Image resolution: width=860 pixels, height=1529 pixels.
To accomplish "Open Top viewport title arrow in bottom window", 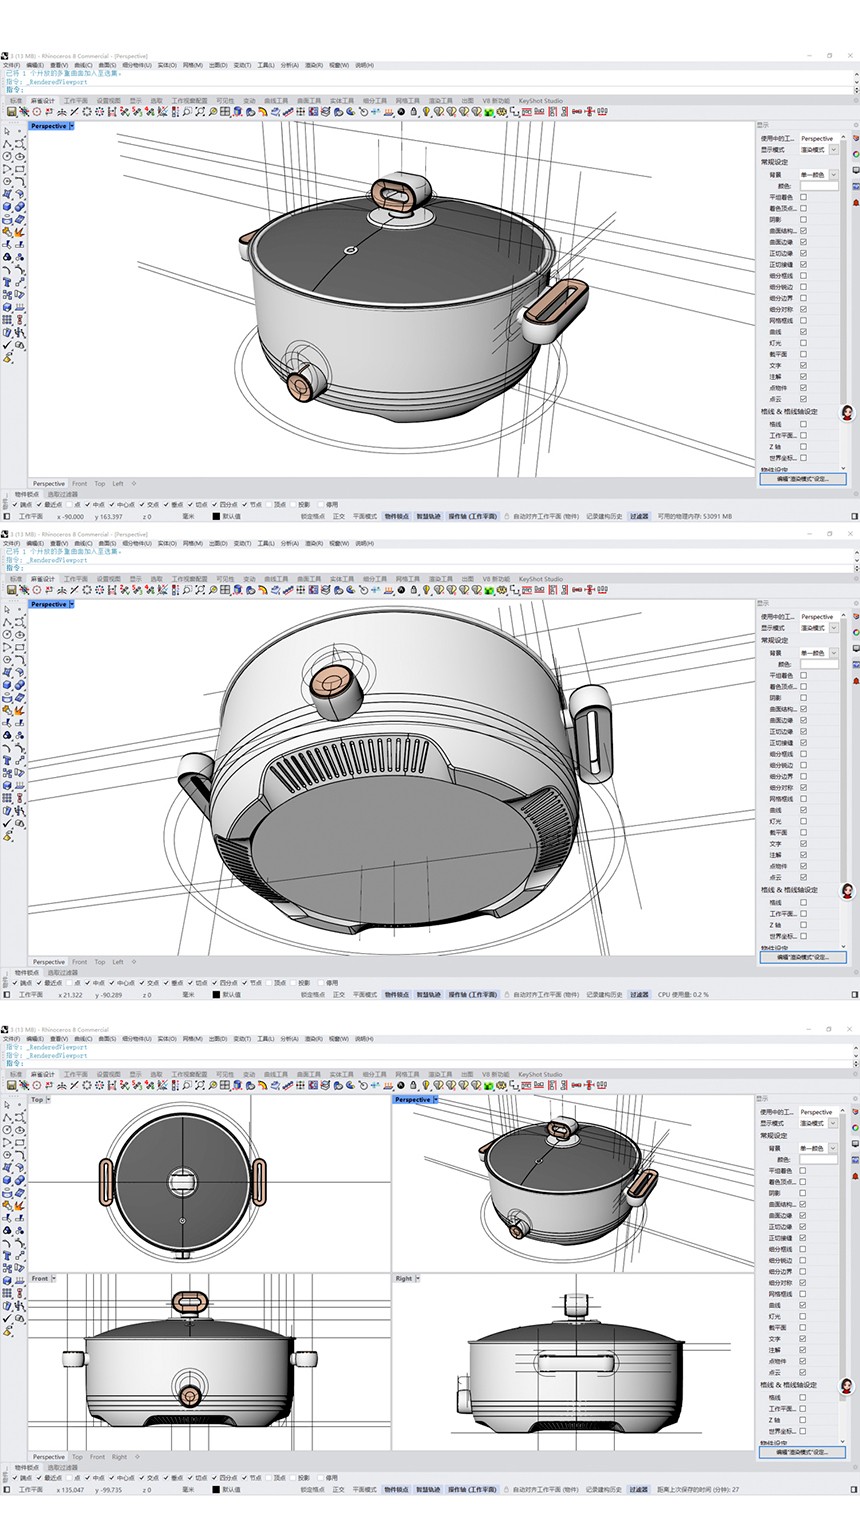I will (48, 1099).
